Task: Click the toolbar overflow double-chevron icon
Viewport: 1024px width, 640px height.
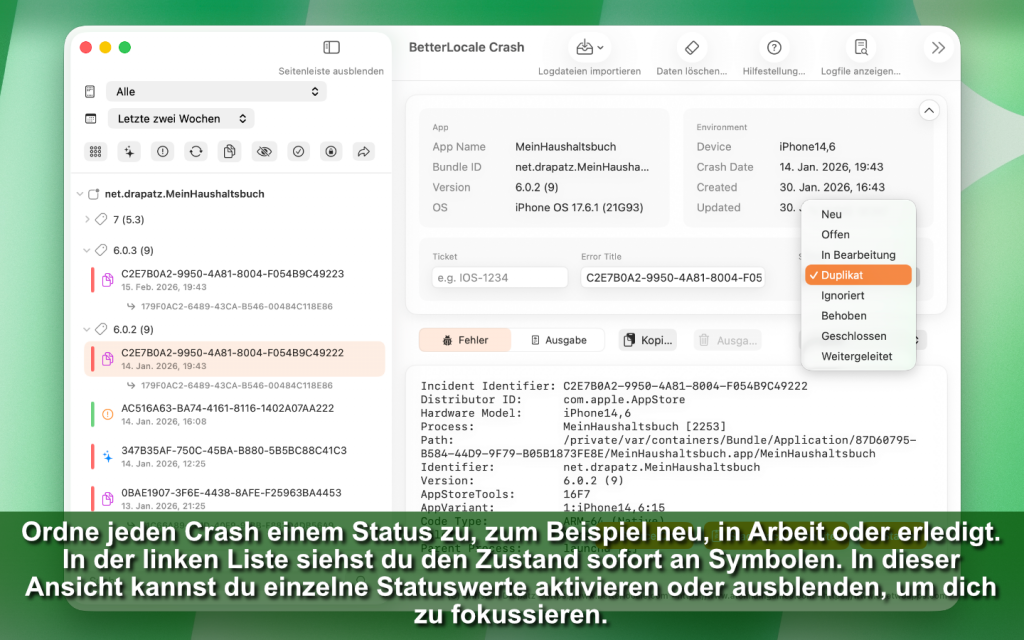Action: pos(937,48)
